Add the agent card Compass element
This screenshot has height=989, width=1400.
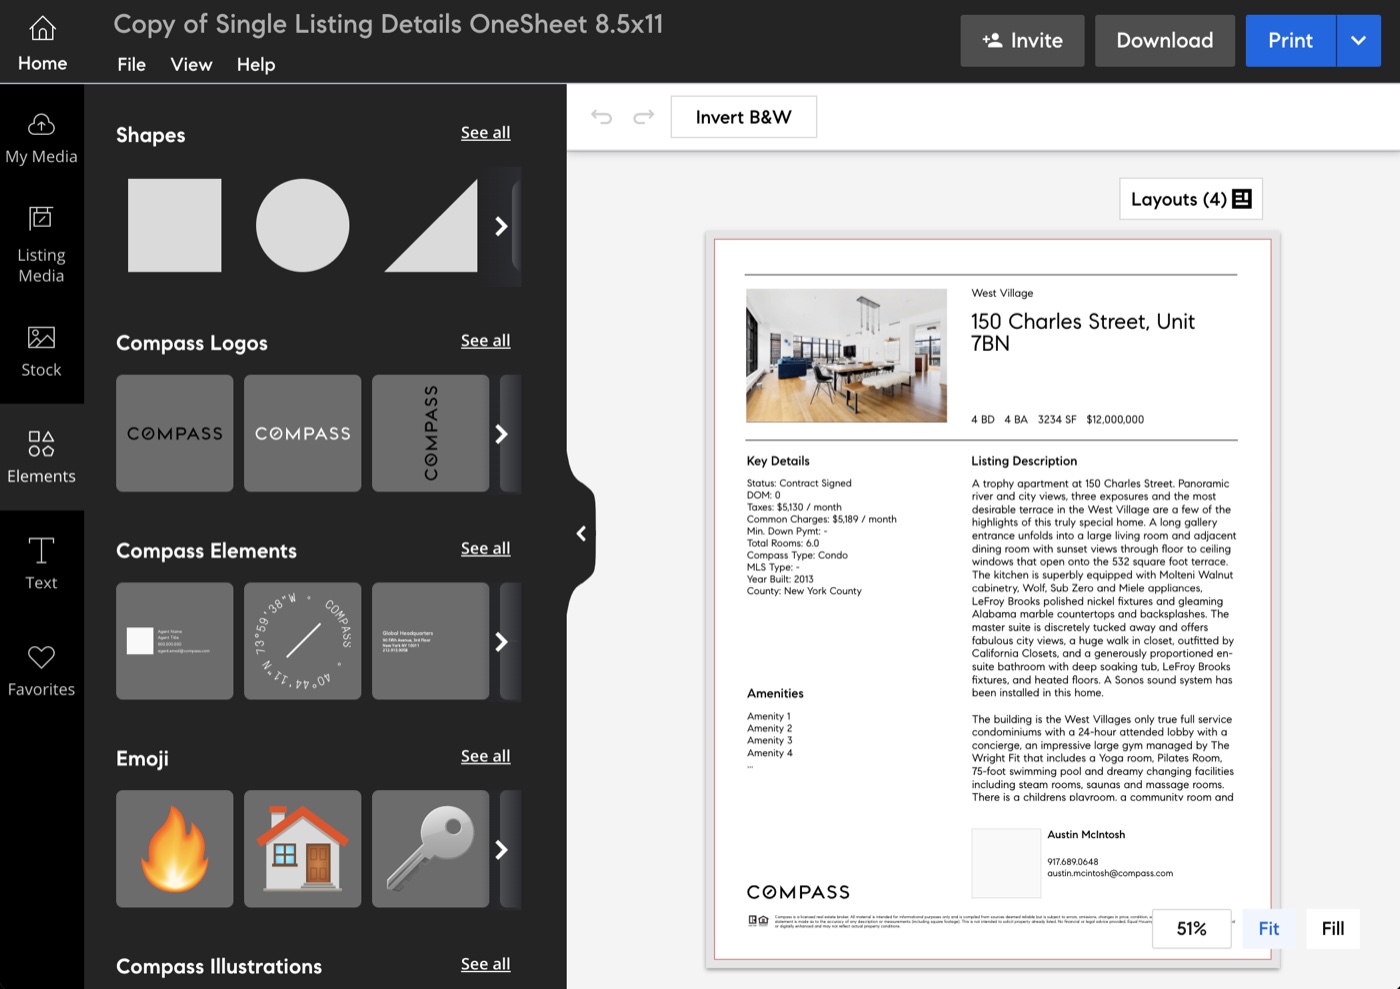pyautogui.click(x=175, y=641)
